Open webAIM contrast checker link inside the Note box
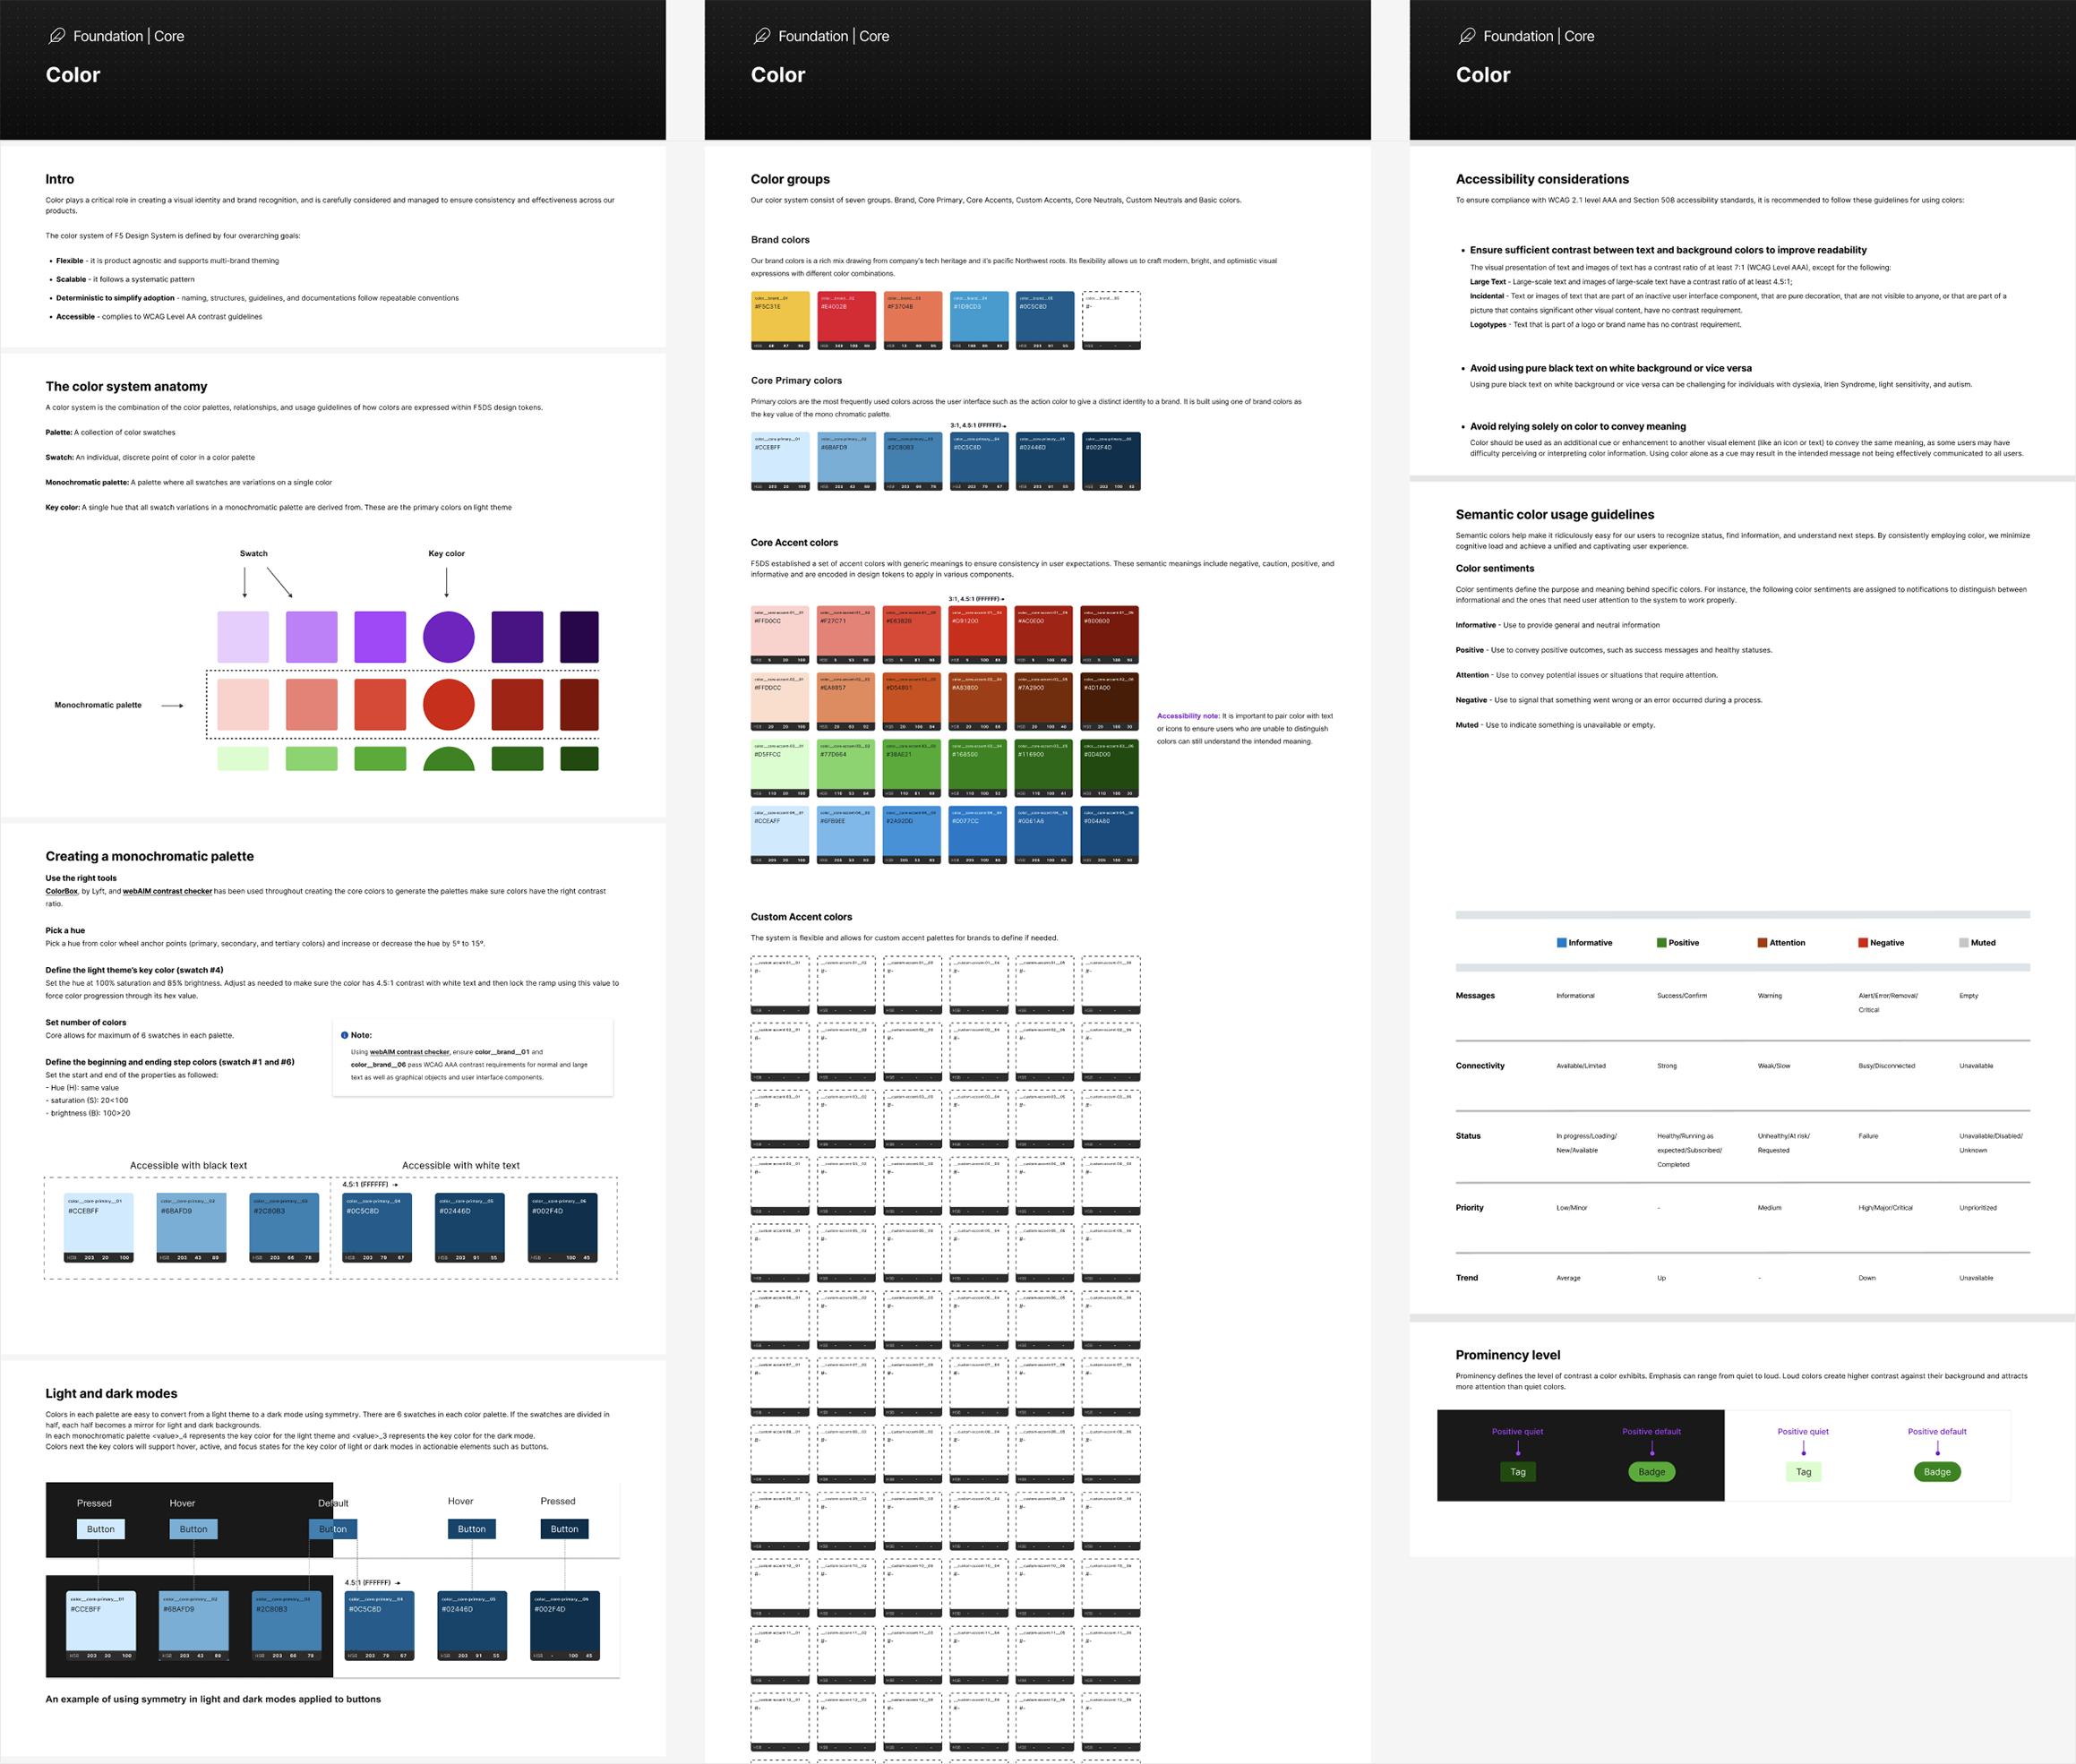Viewport: 2076px width, 1764px height. point(410,1052)
